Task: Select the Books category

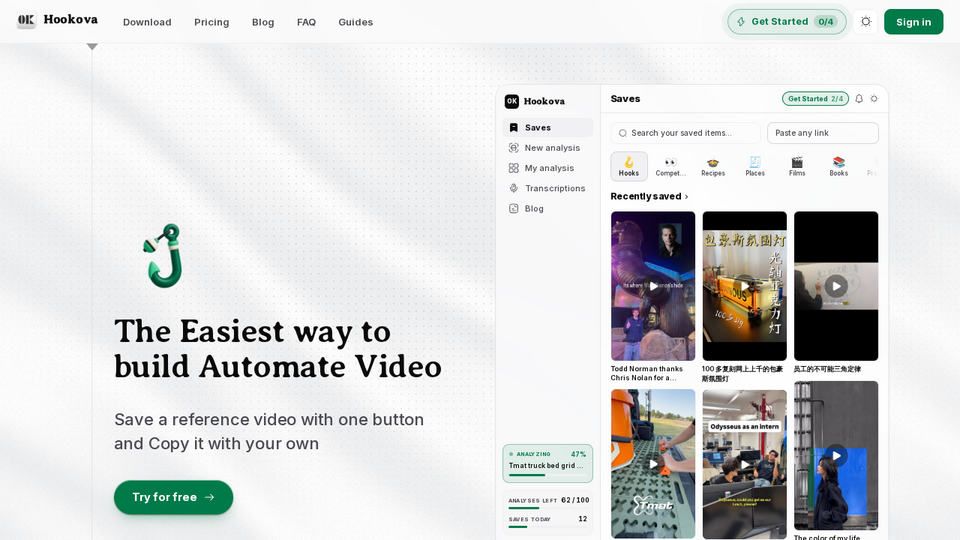Action: pyautogui.click(x=839, y=166)
